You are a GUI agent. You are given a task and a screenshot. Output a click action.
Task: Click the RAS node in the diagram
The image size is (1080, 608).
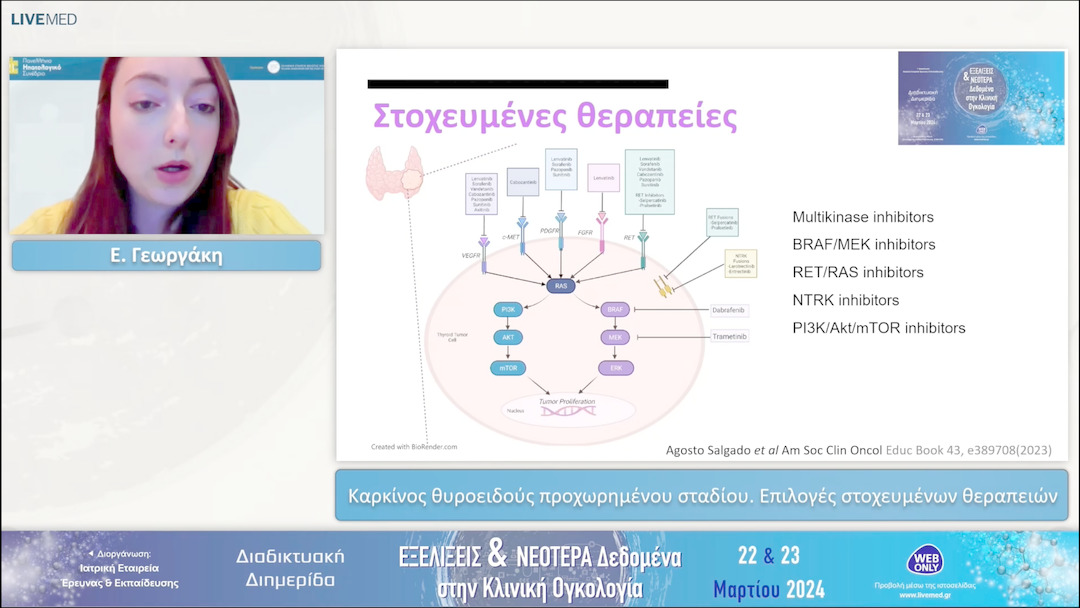(561, 286)
